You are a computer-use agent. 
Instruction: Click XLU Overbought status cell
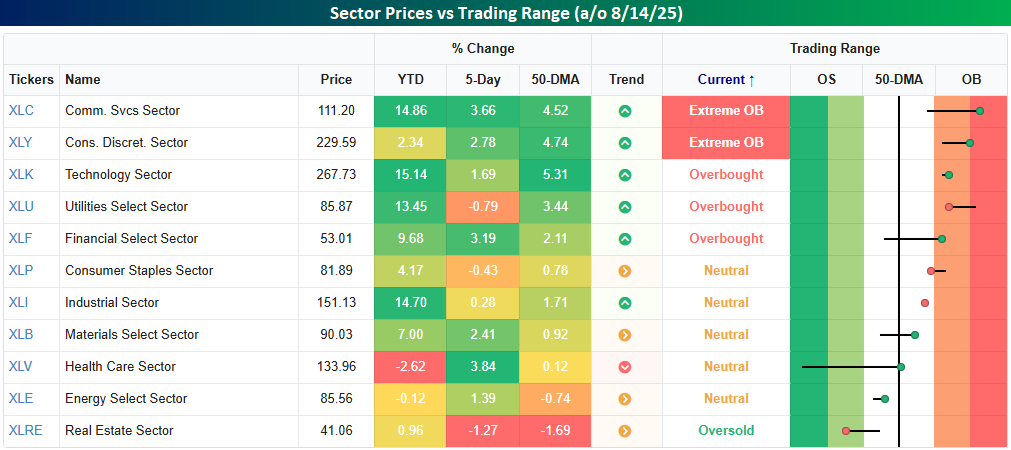pyautogui.click(x=726, y=207)
